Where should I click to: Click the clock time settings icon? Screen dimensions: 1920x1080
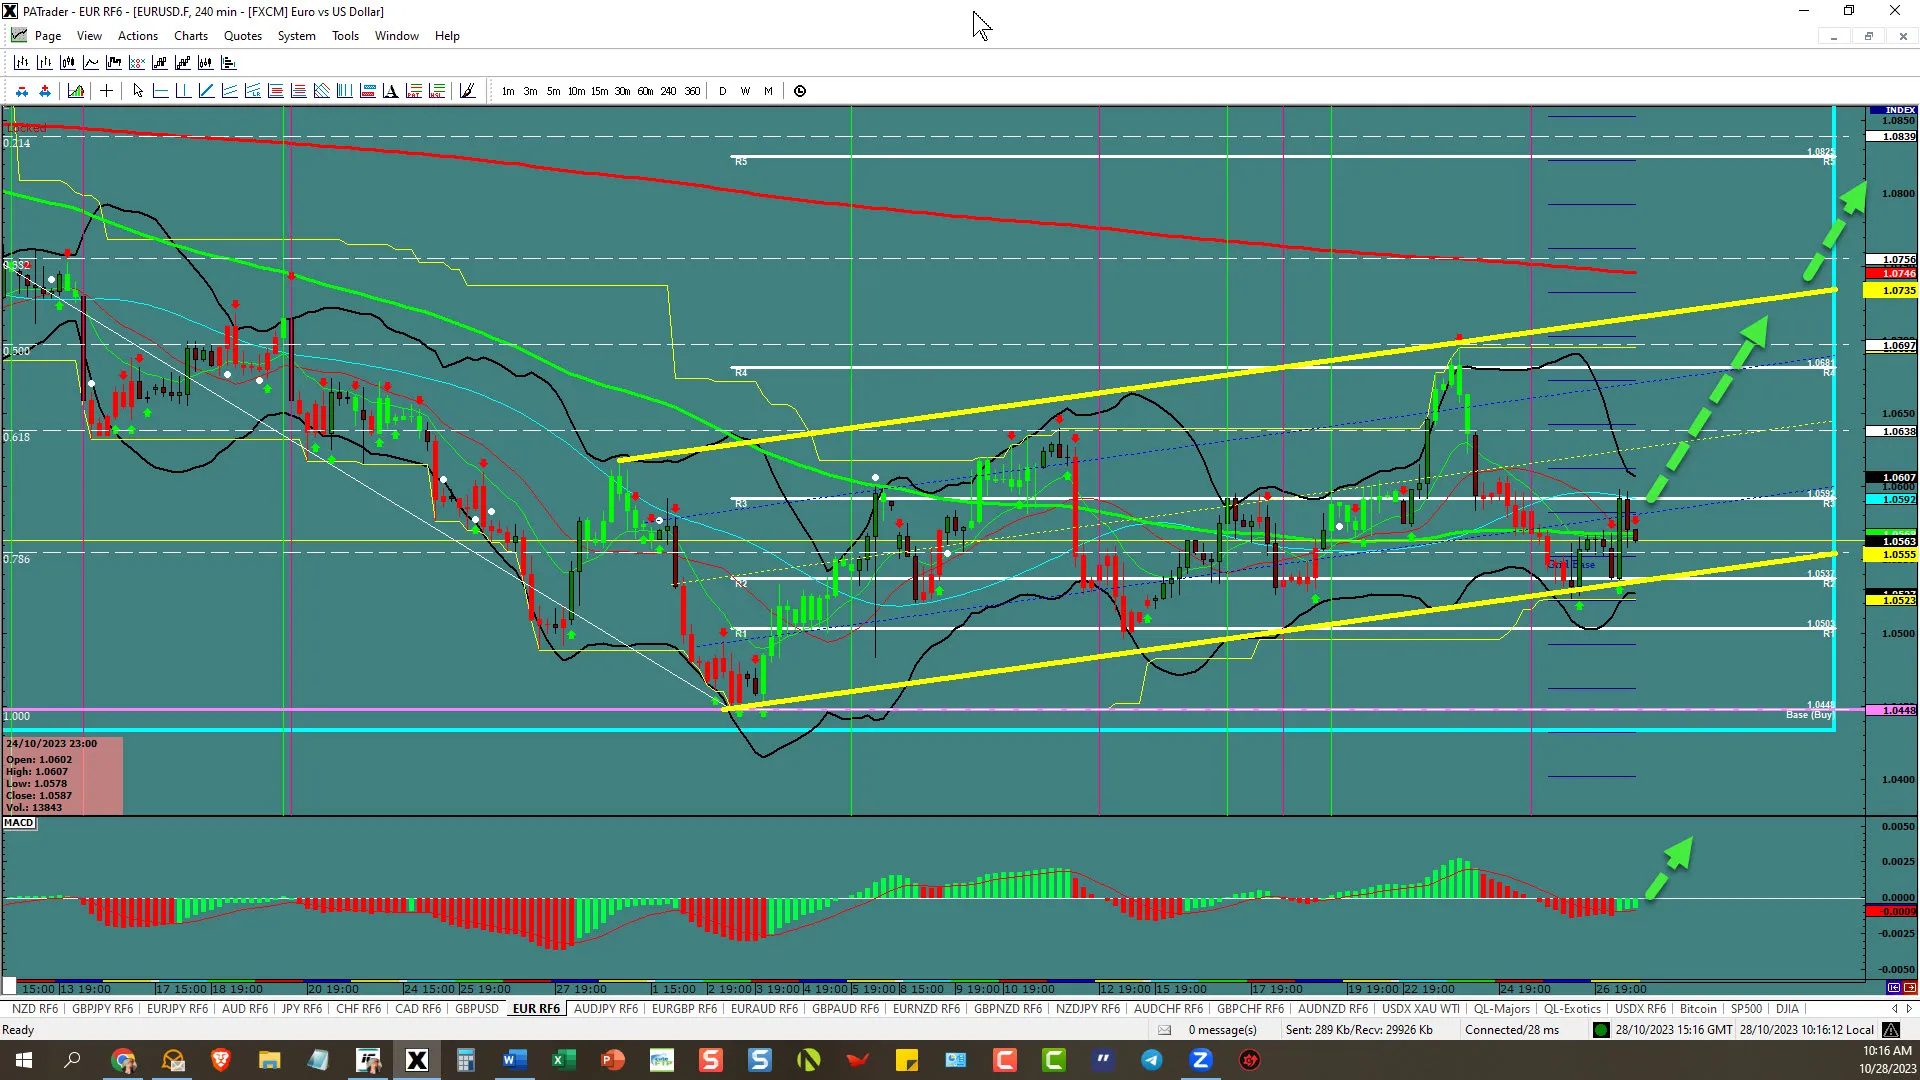click(x=800, y=91)
